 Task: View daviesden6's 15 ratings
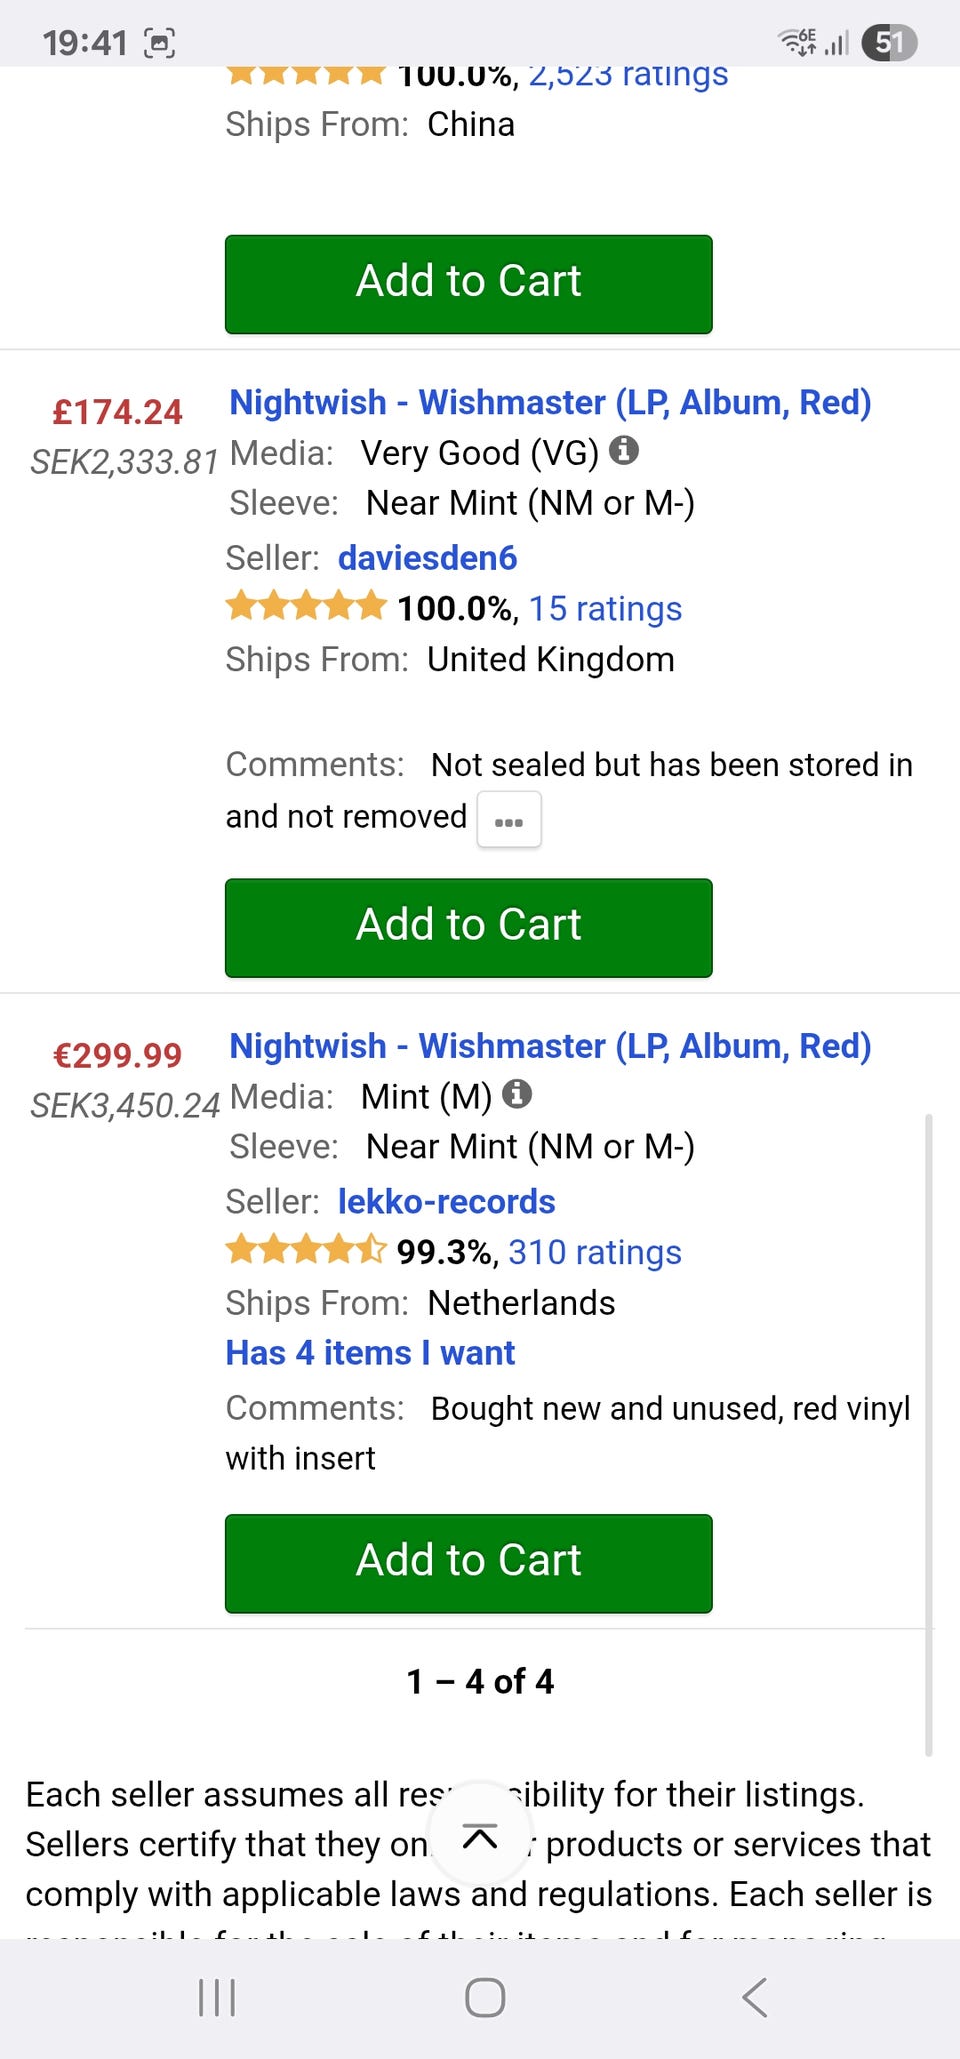click(x=605, y=608)
